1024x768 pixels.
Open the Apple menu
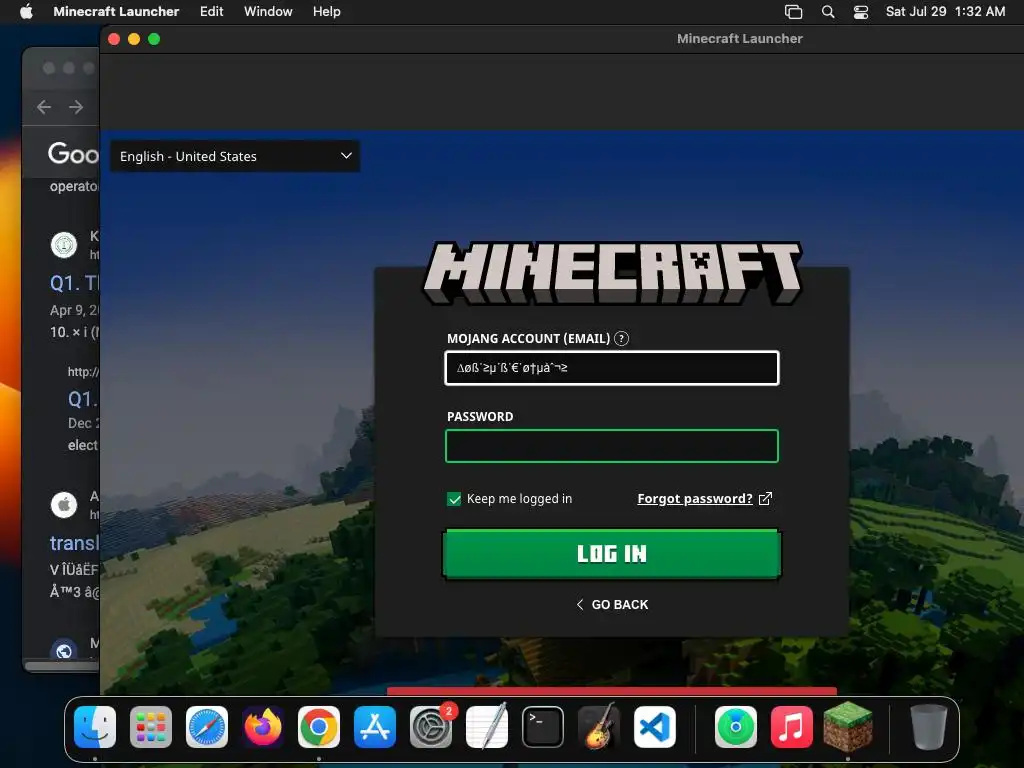[26, 11]
